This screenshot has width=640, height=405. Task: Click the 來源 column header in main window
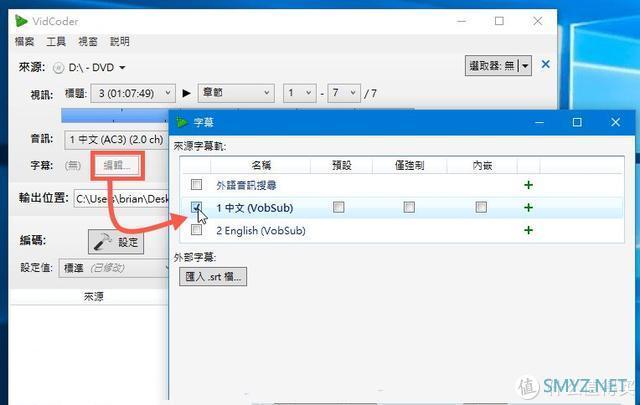click(x=93, y=296)
